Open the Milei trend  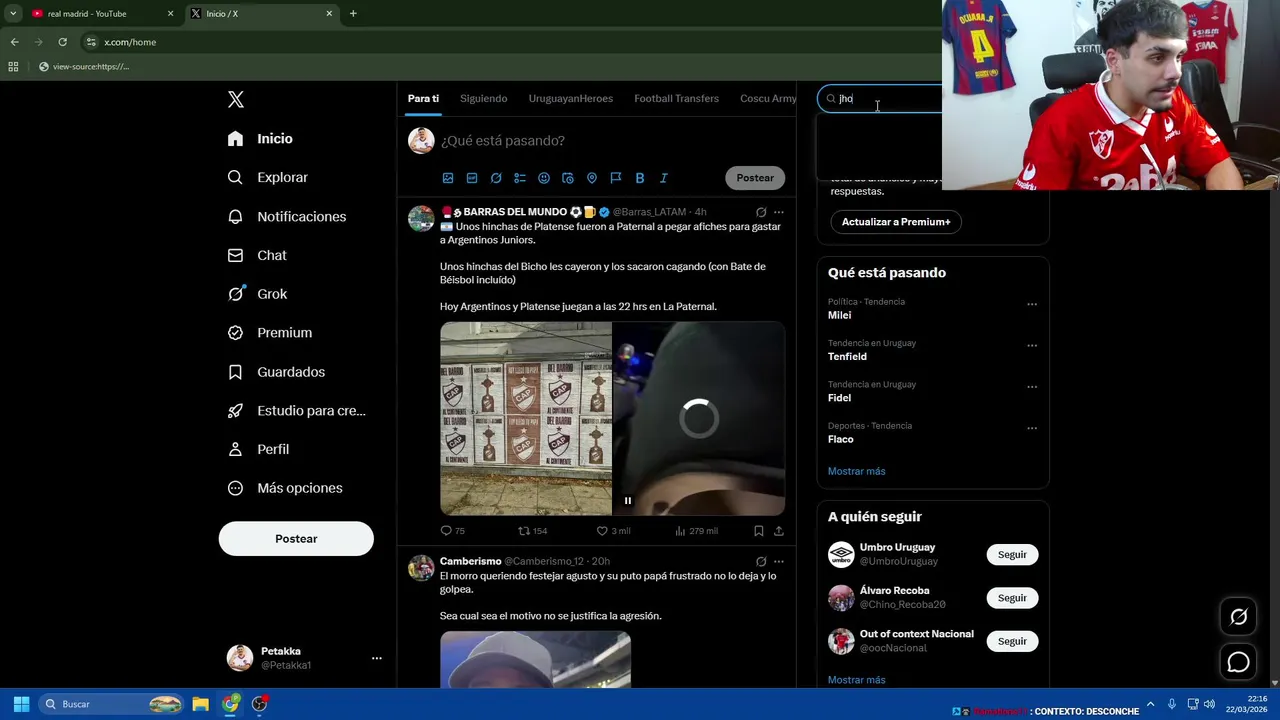pyautogui.click(x=839, y=315)
